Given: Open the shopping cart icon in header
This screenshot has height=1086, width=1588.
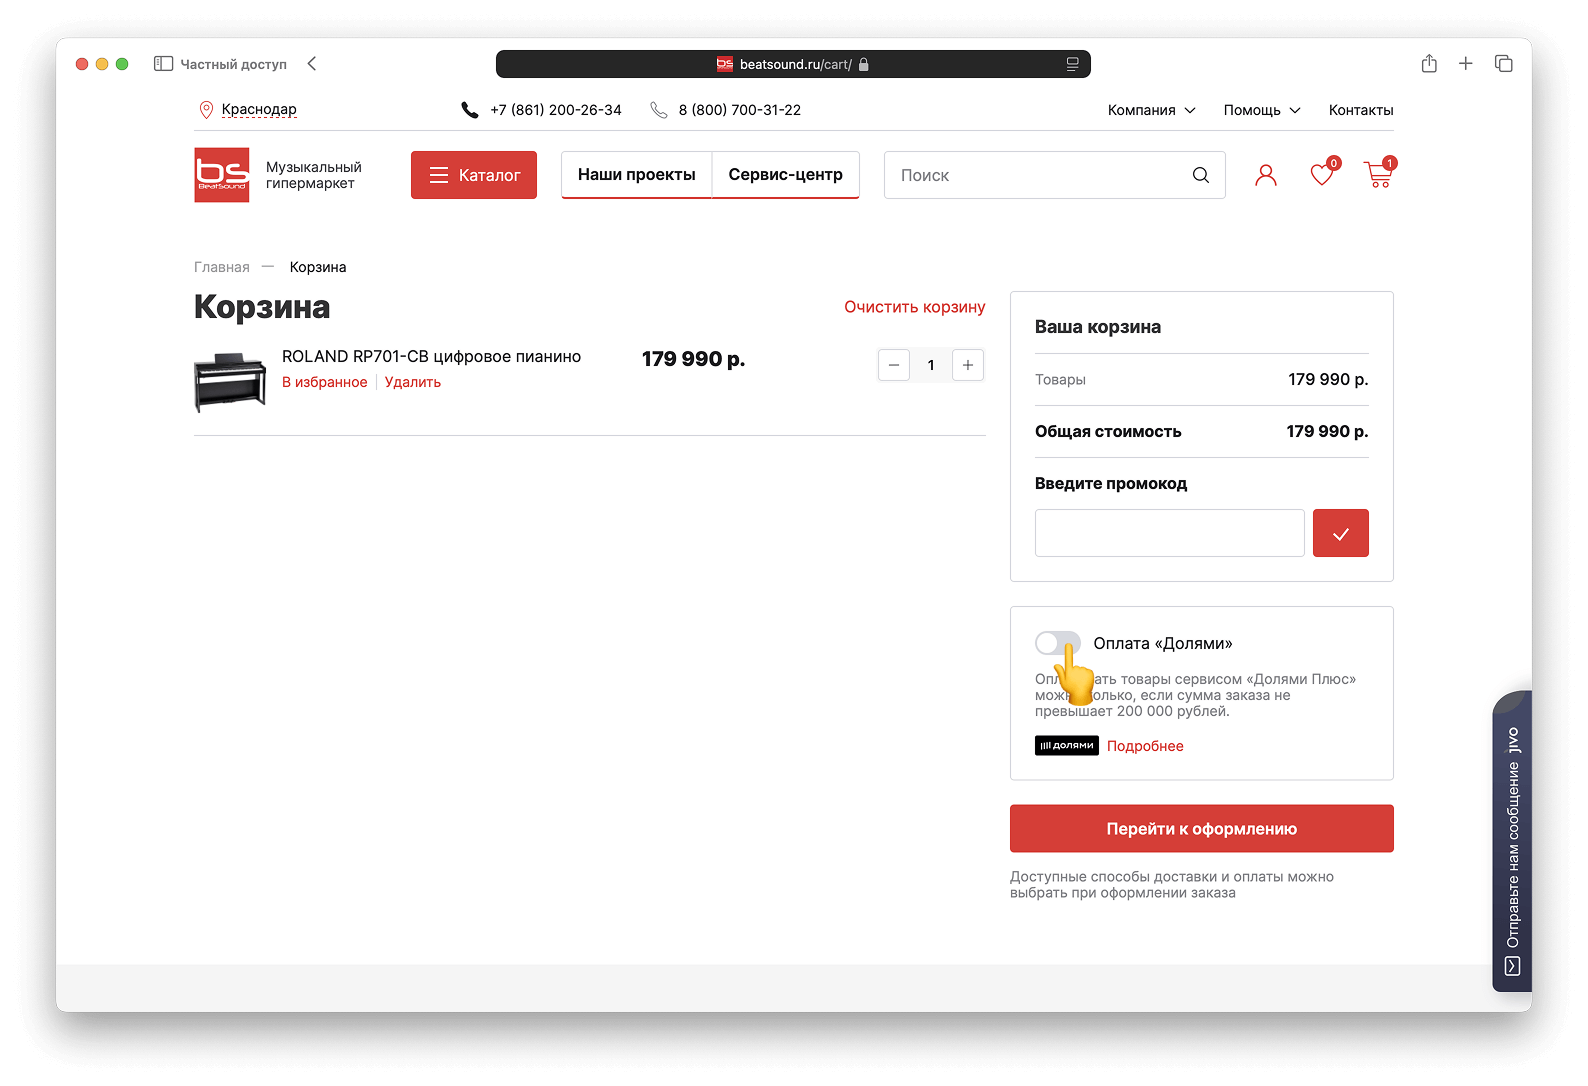Looking at the screenshot, I should coord(1378,175).
